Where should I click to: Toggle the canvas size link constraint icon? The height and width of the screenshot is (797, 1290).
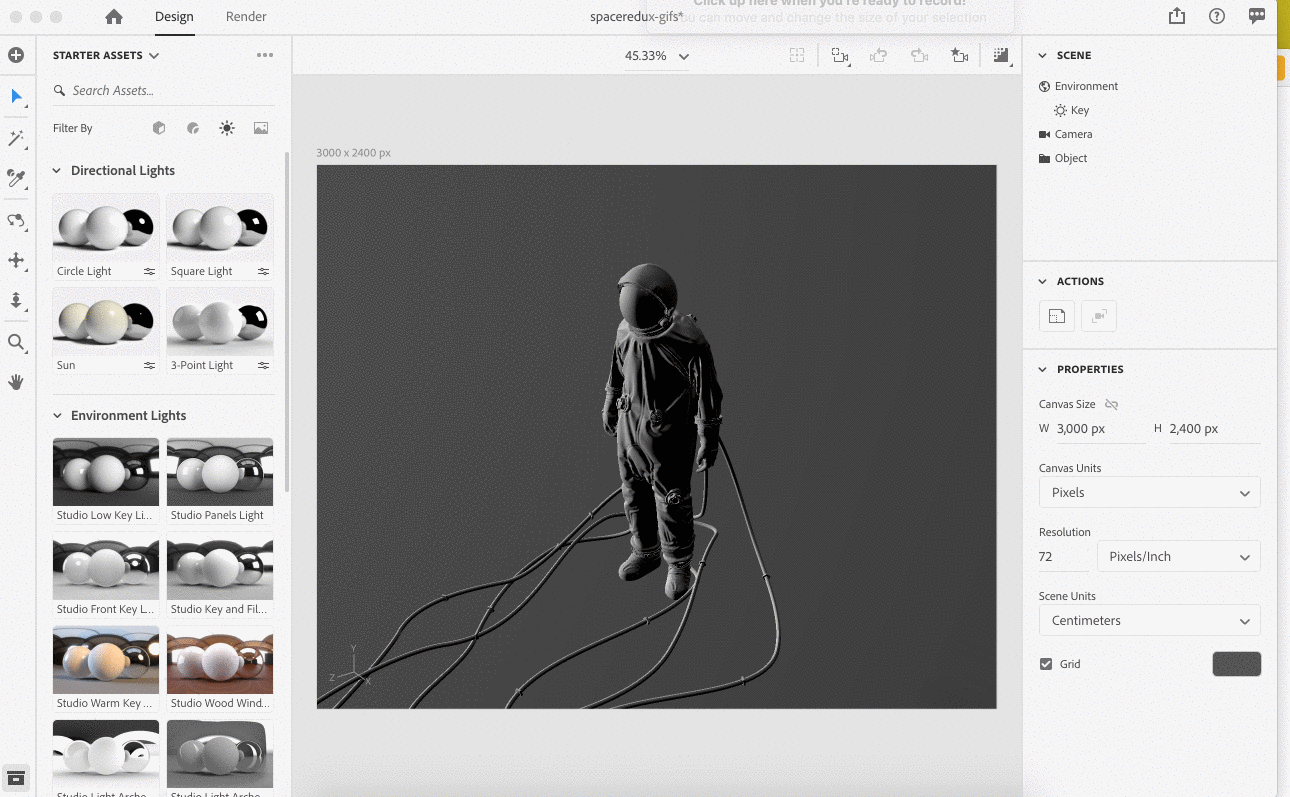coord(1111,404)
